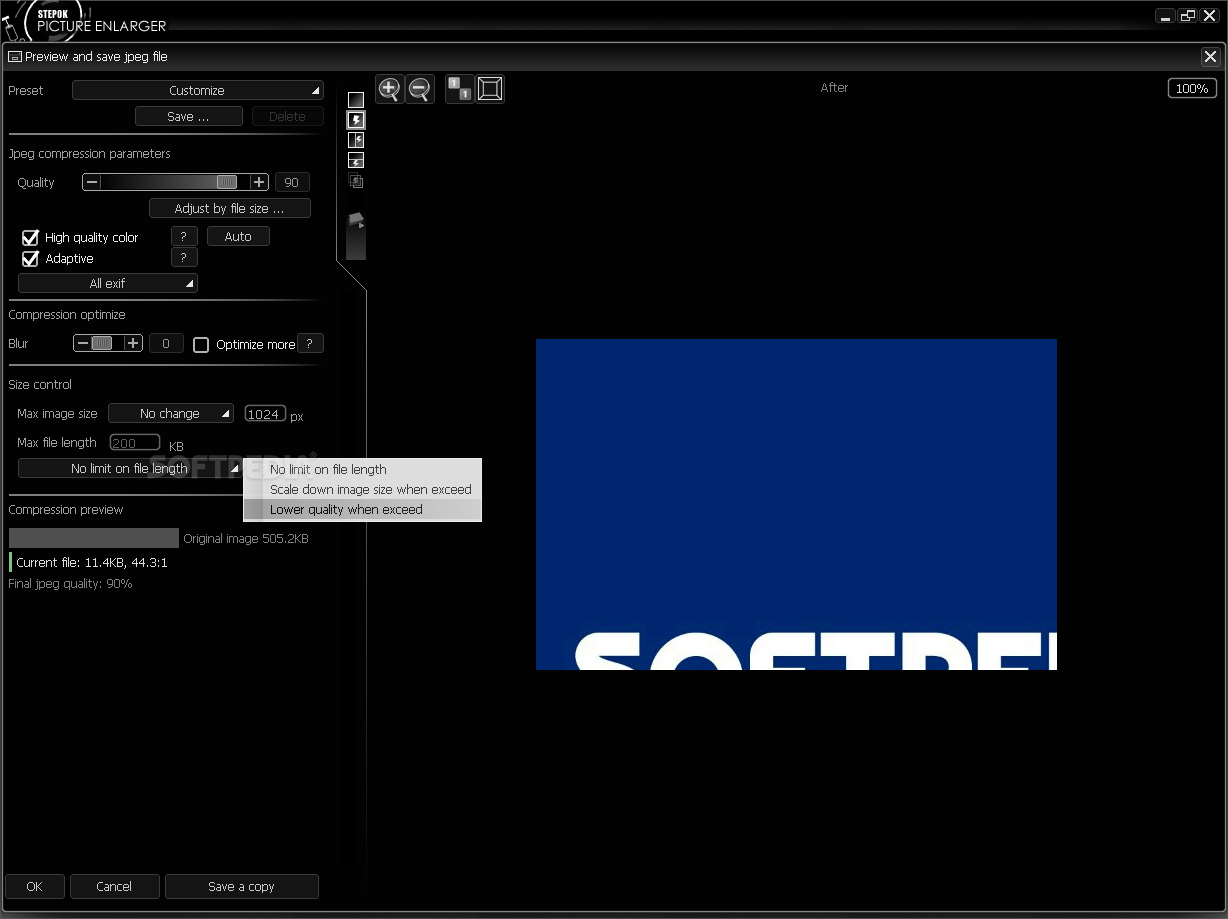Click the 'Final jpeg quality: 90%' text
The width and height of the screenshot is (1228, 919).
(x=70, y=584)
